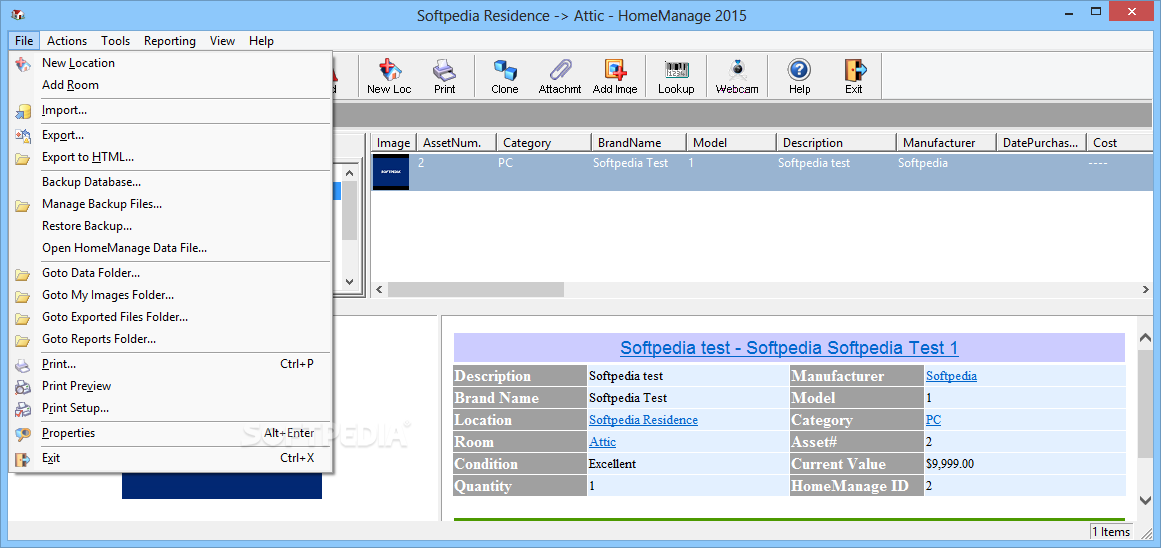Sort by AssetNum. column header
Viewport: 1161px width, 548px height.
(x=455, y=143)
